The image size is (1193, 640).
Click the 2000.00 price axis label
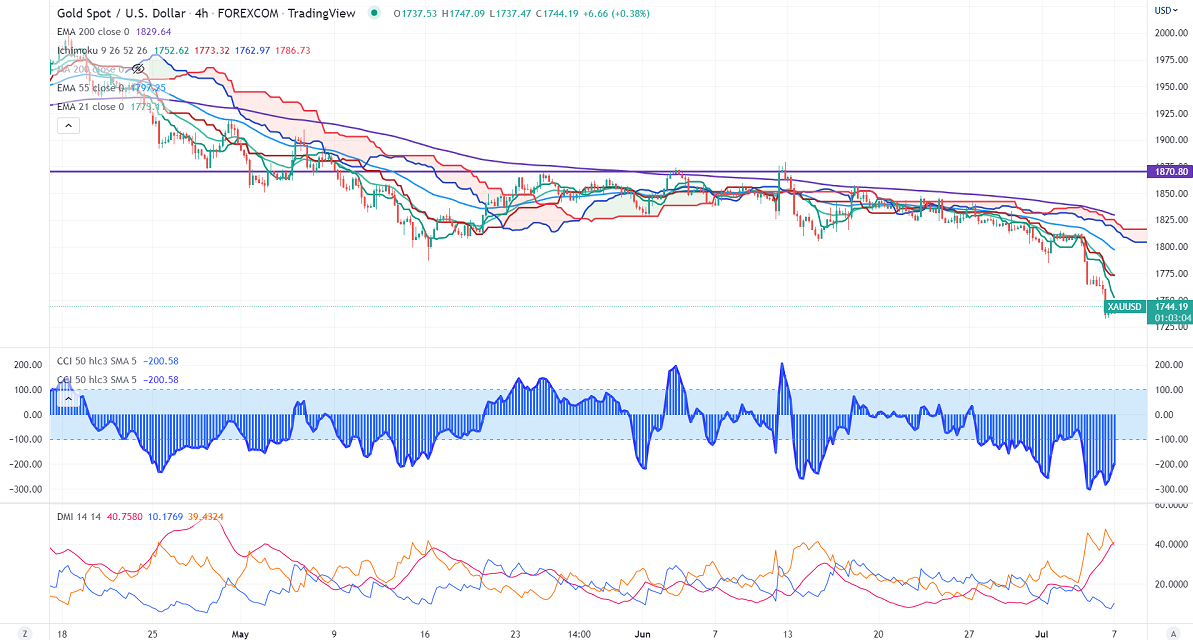pyautogui.click(x=1171, y=33)
